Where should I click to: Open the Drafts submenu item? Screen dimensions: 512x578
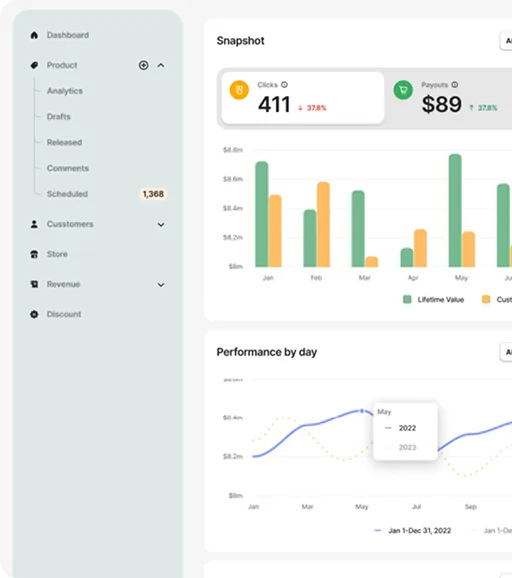pyautogui.click(x=59, y=117)
